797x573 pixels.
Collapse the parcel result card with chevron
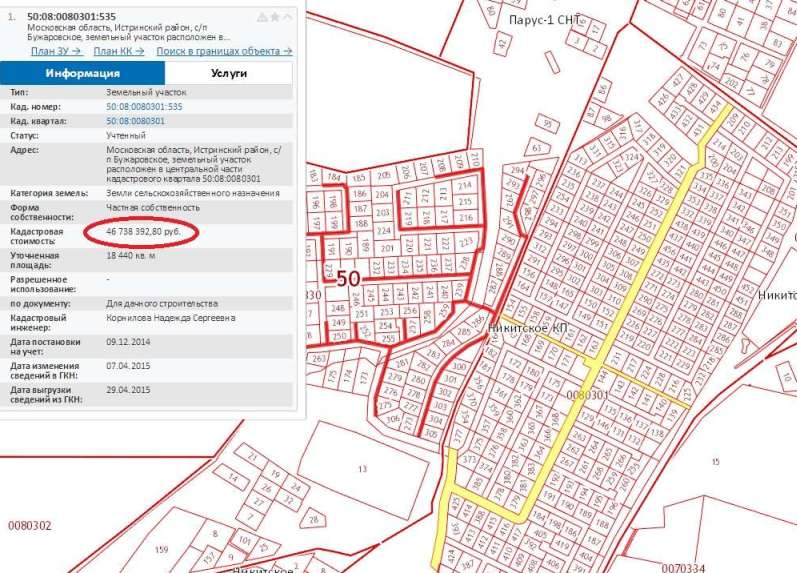coord(289,17)
